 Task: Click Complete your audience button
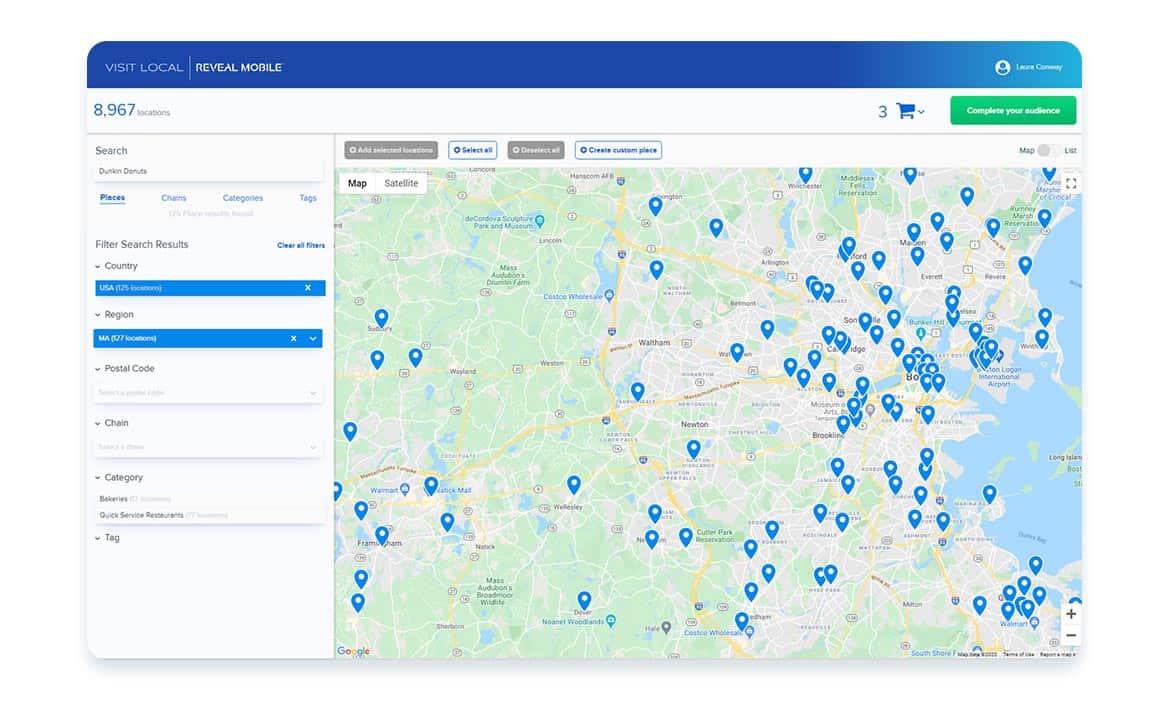[1013, 110]
